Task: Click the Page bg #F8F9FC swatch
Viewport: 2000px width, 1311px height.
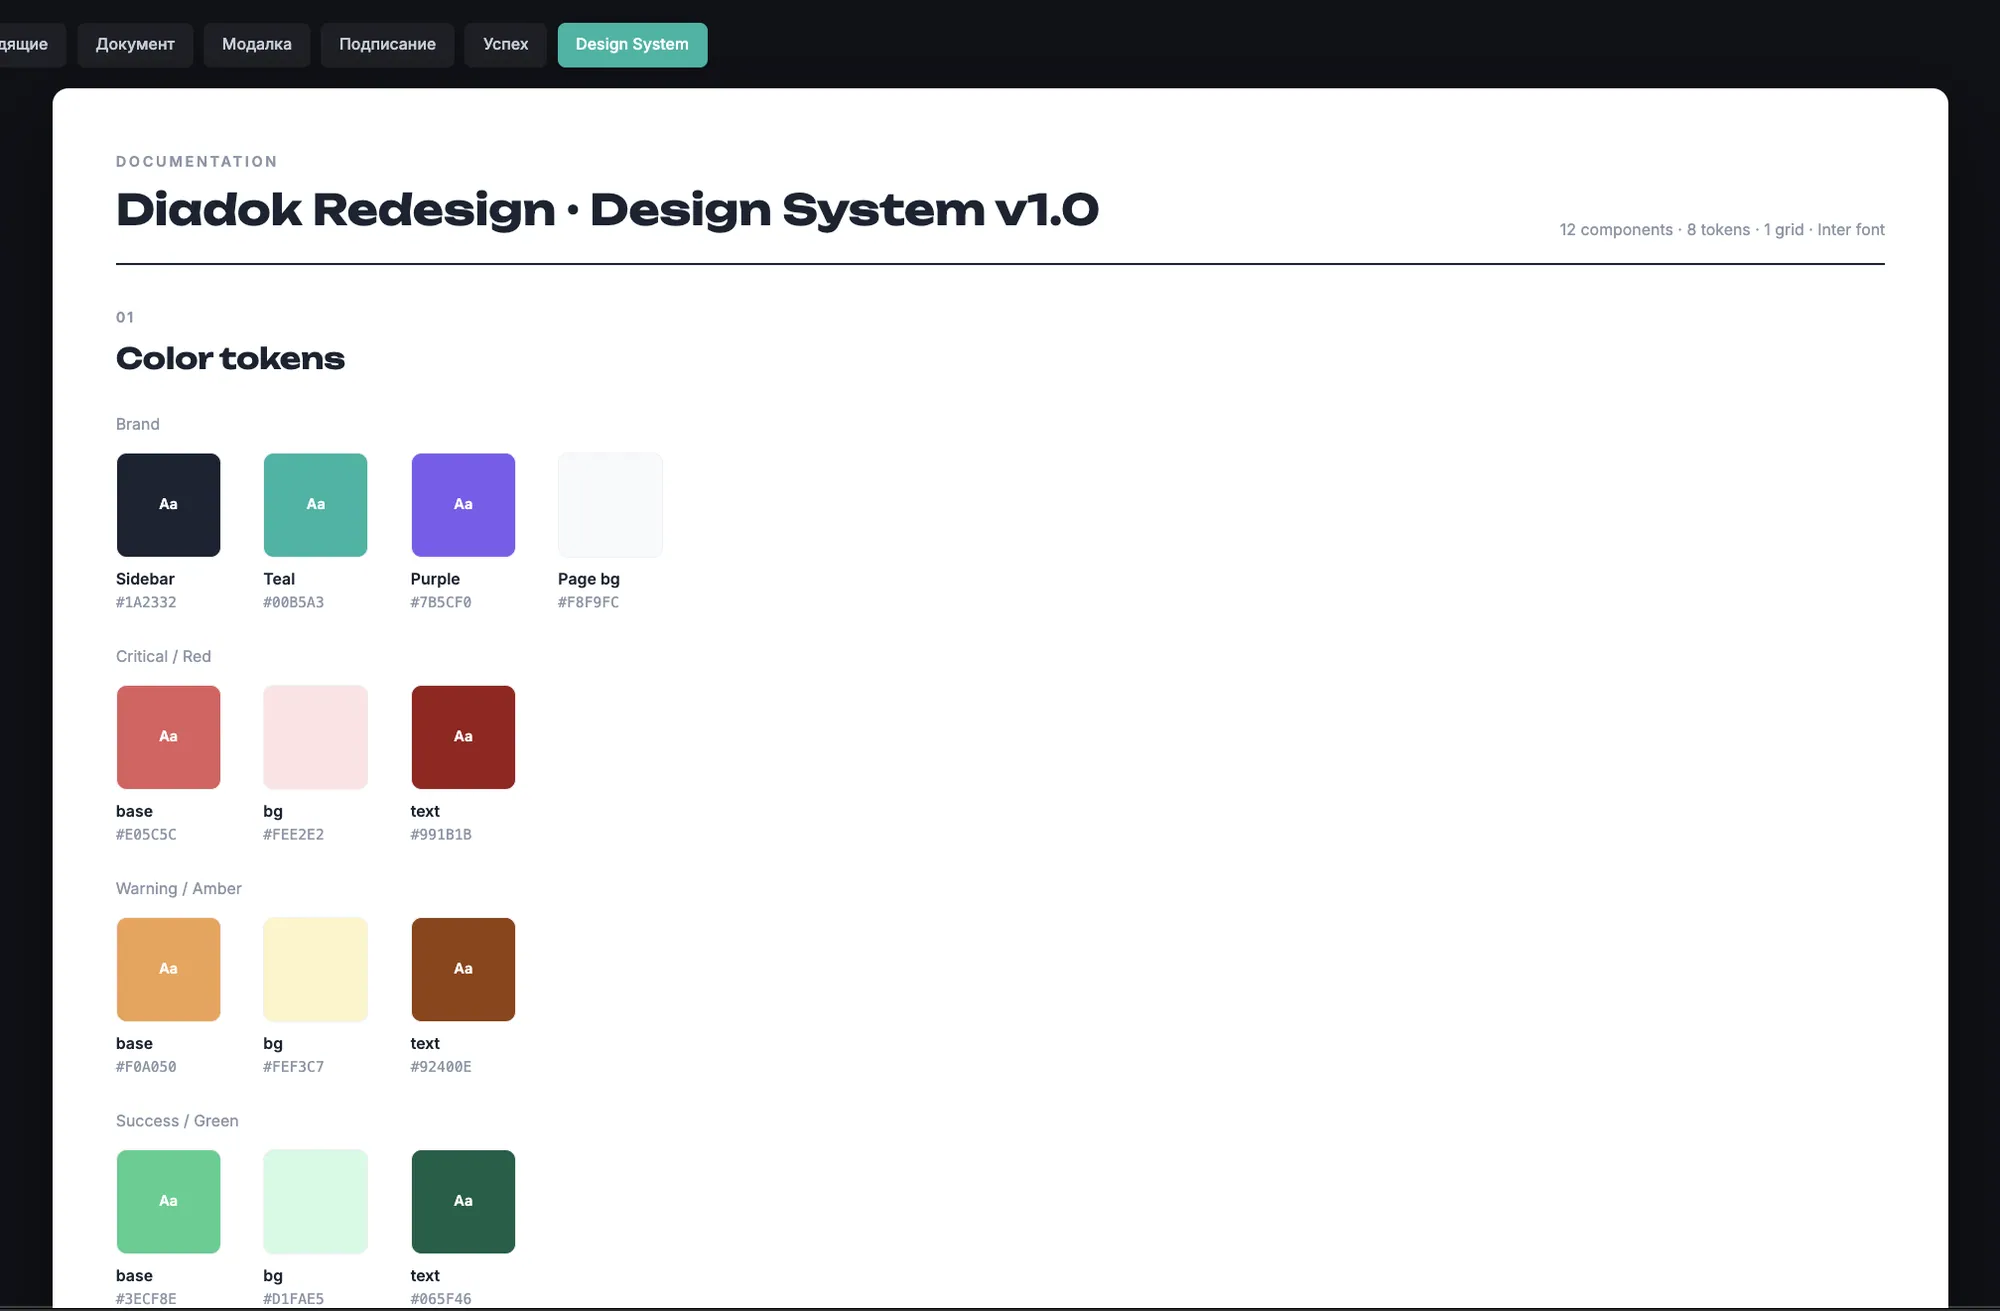Action: point(610,505)
